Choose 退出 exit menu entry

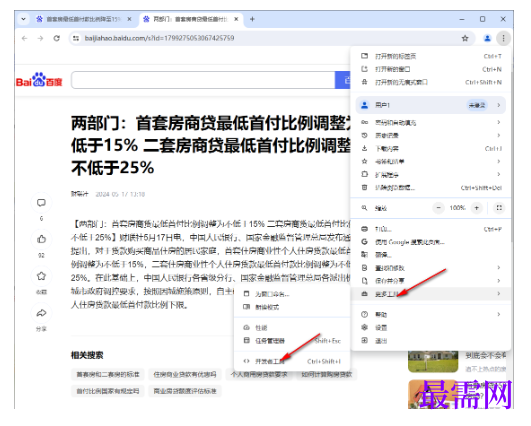click(x=431, y=341)
